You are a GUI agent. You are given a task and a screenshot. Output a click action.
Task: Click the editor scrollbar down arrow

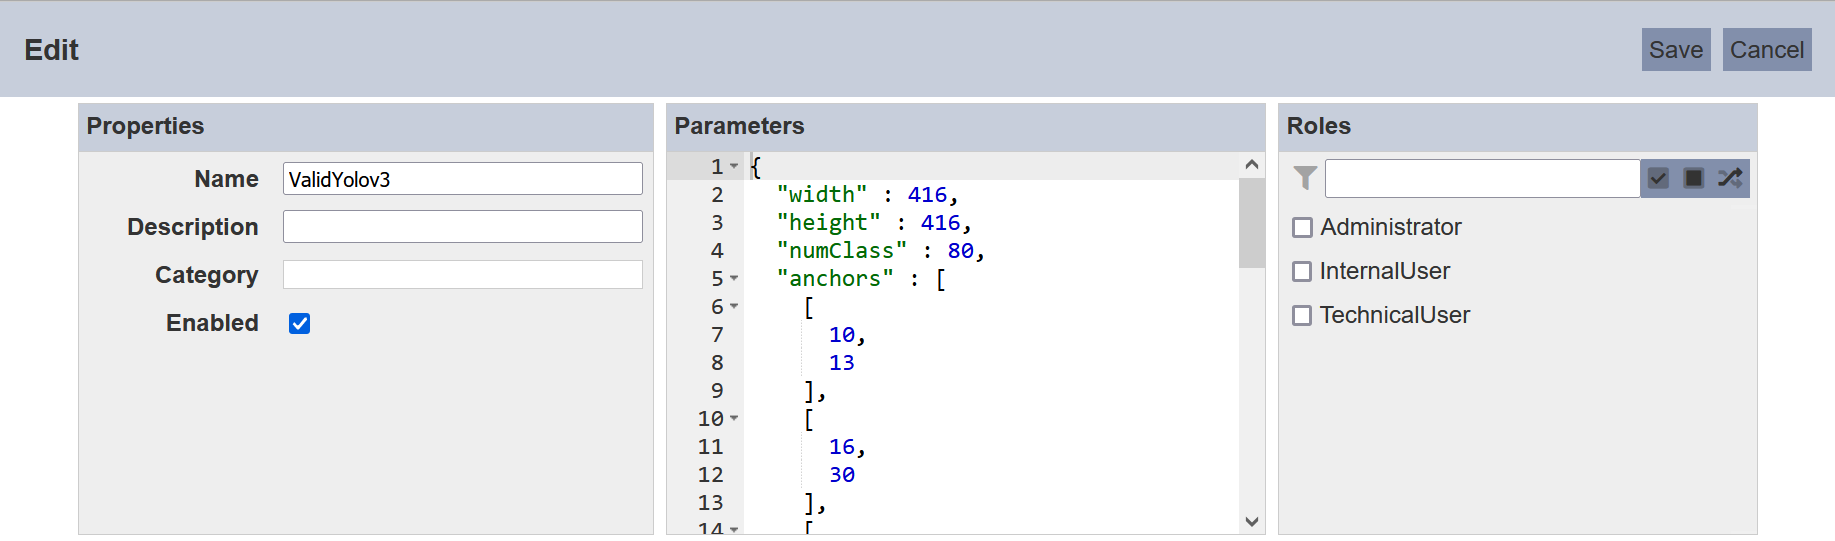[x=1252, y=521]
